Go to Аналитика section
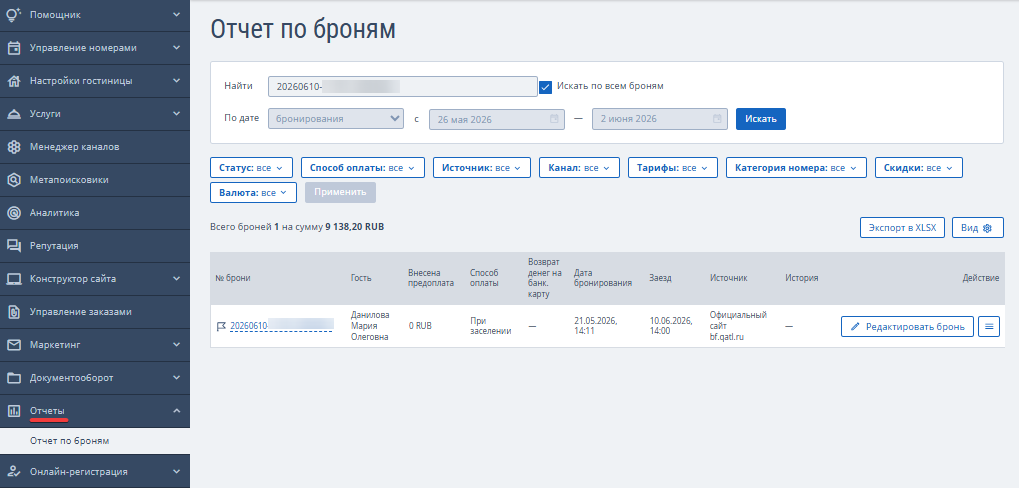This screenshot has width=1019, height=488. 95,212
